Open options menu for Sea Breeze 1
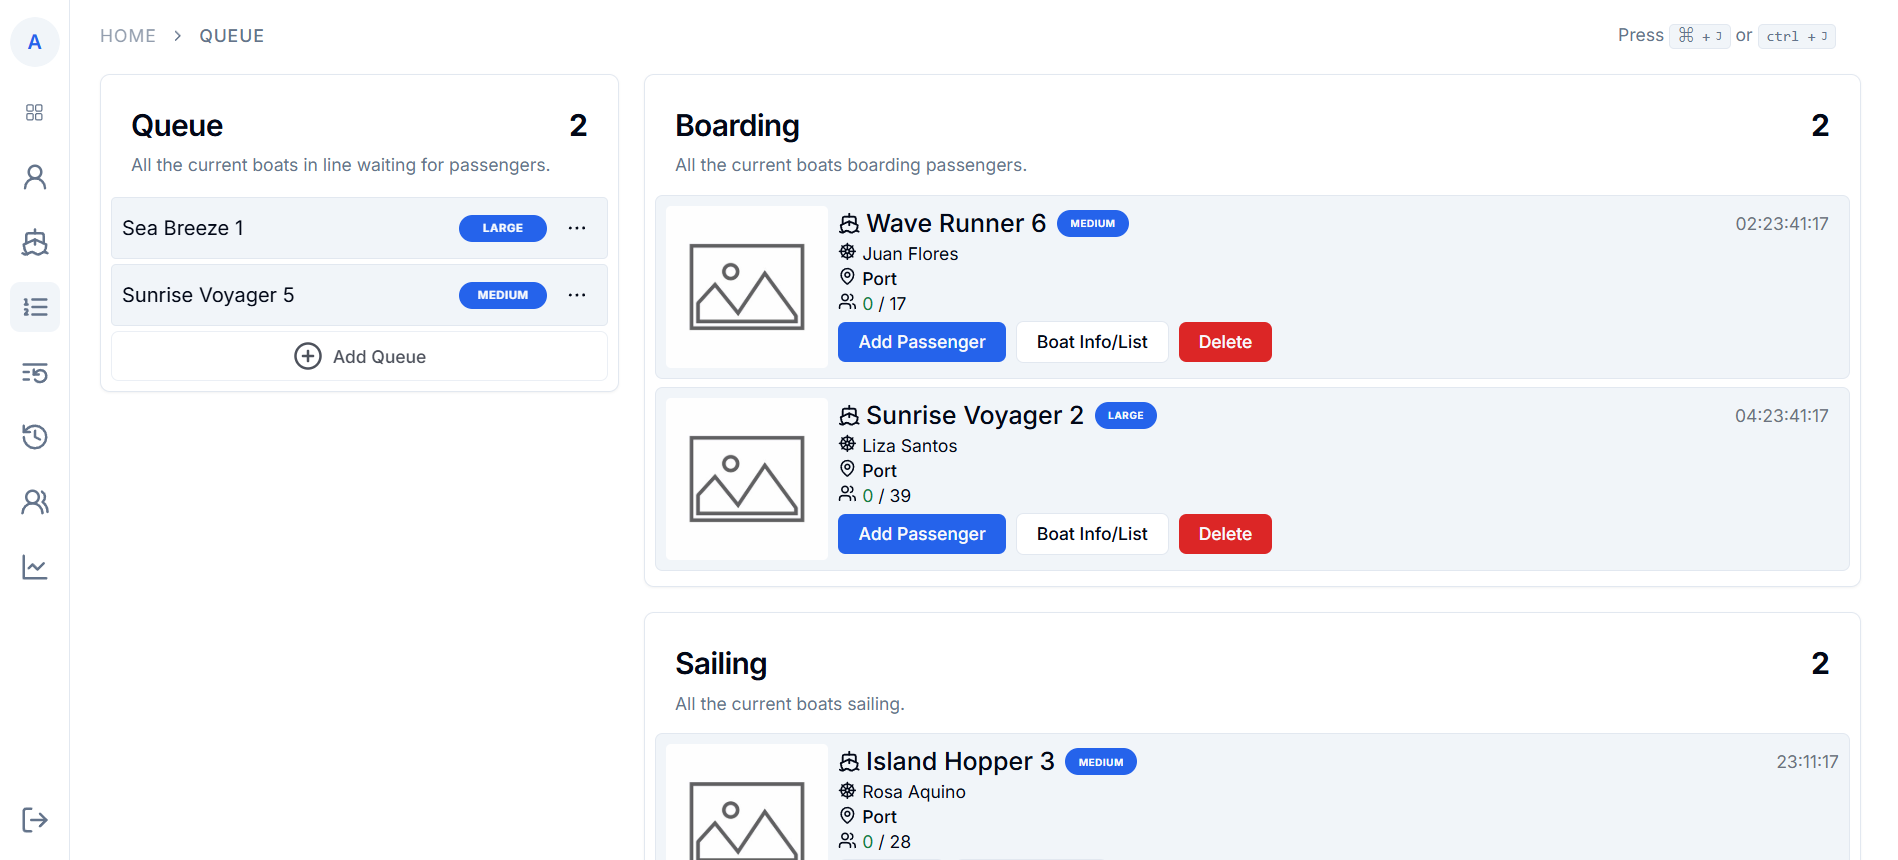 577,228
